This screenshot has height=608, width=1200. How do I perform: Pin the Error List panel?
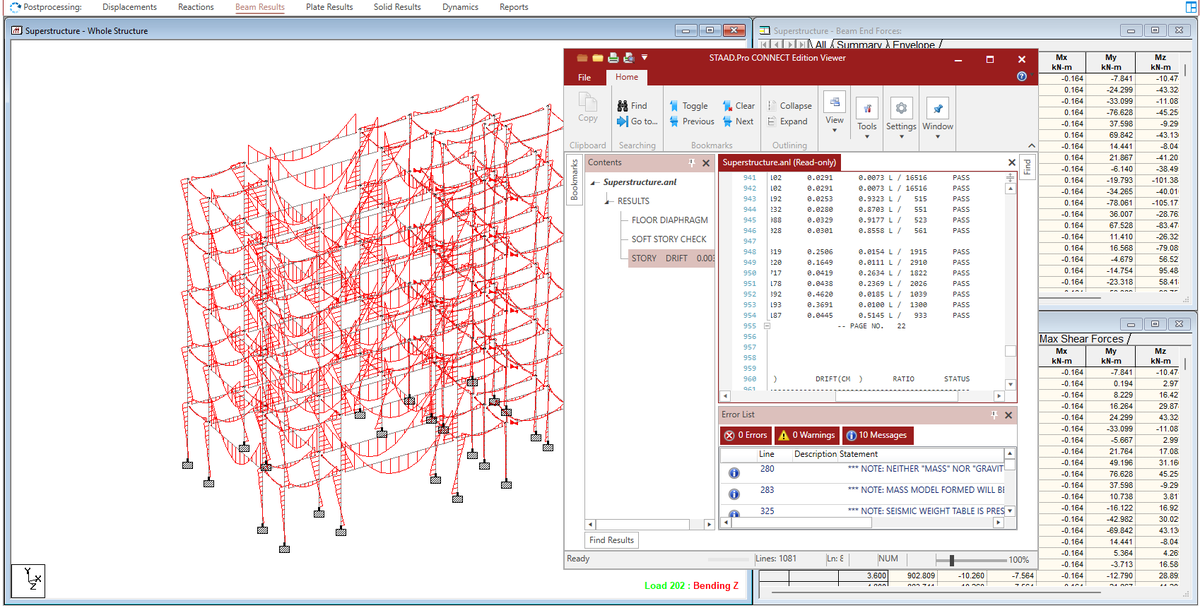click(x=996, y=414)
